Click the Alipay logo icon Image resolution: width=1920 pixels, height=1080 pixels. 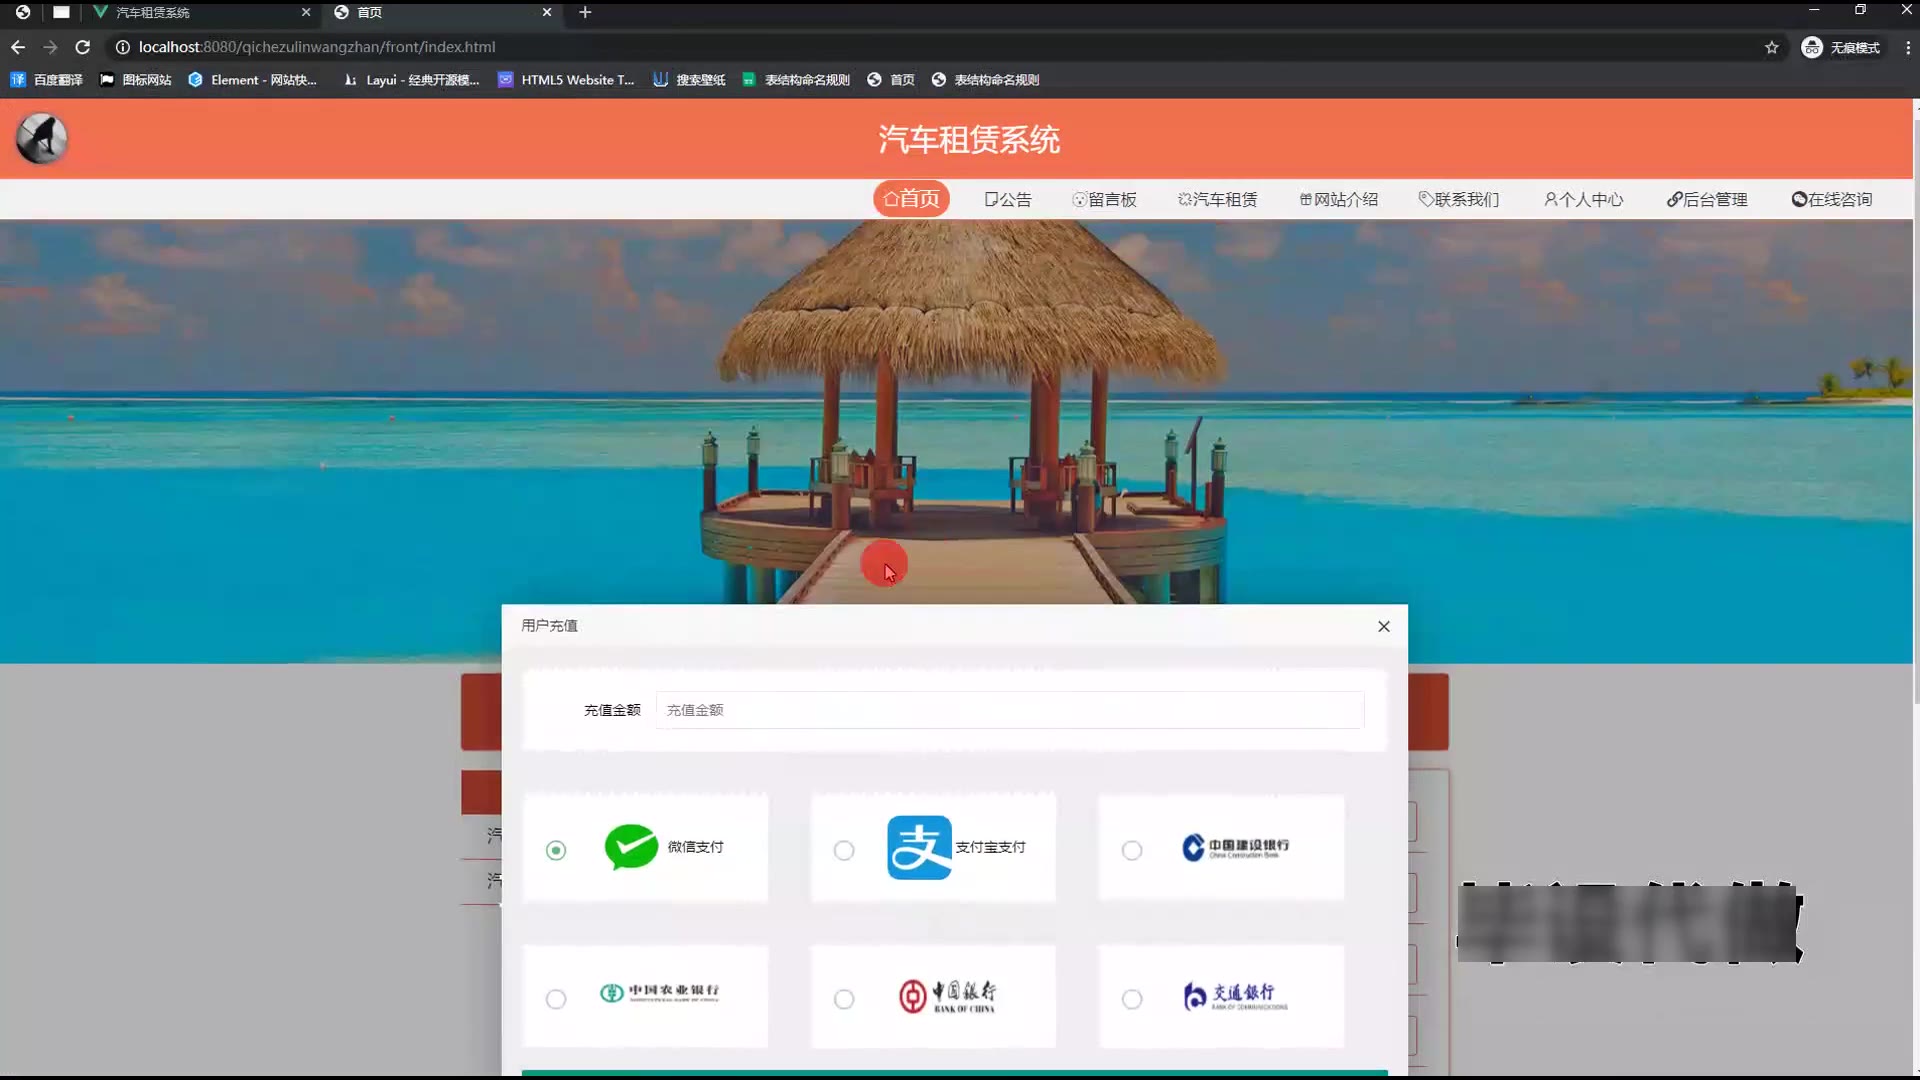918,848
